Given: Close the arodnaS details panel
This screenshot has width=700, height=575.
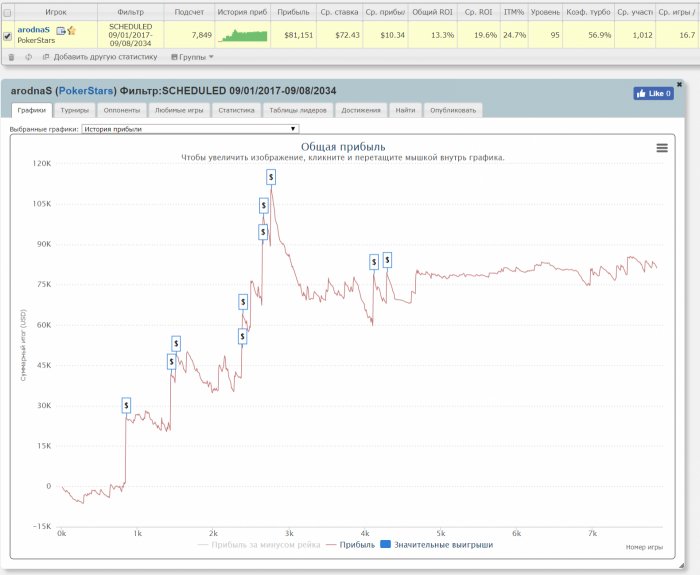Looking at the screenshot, I should [679, 84].
